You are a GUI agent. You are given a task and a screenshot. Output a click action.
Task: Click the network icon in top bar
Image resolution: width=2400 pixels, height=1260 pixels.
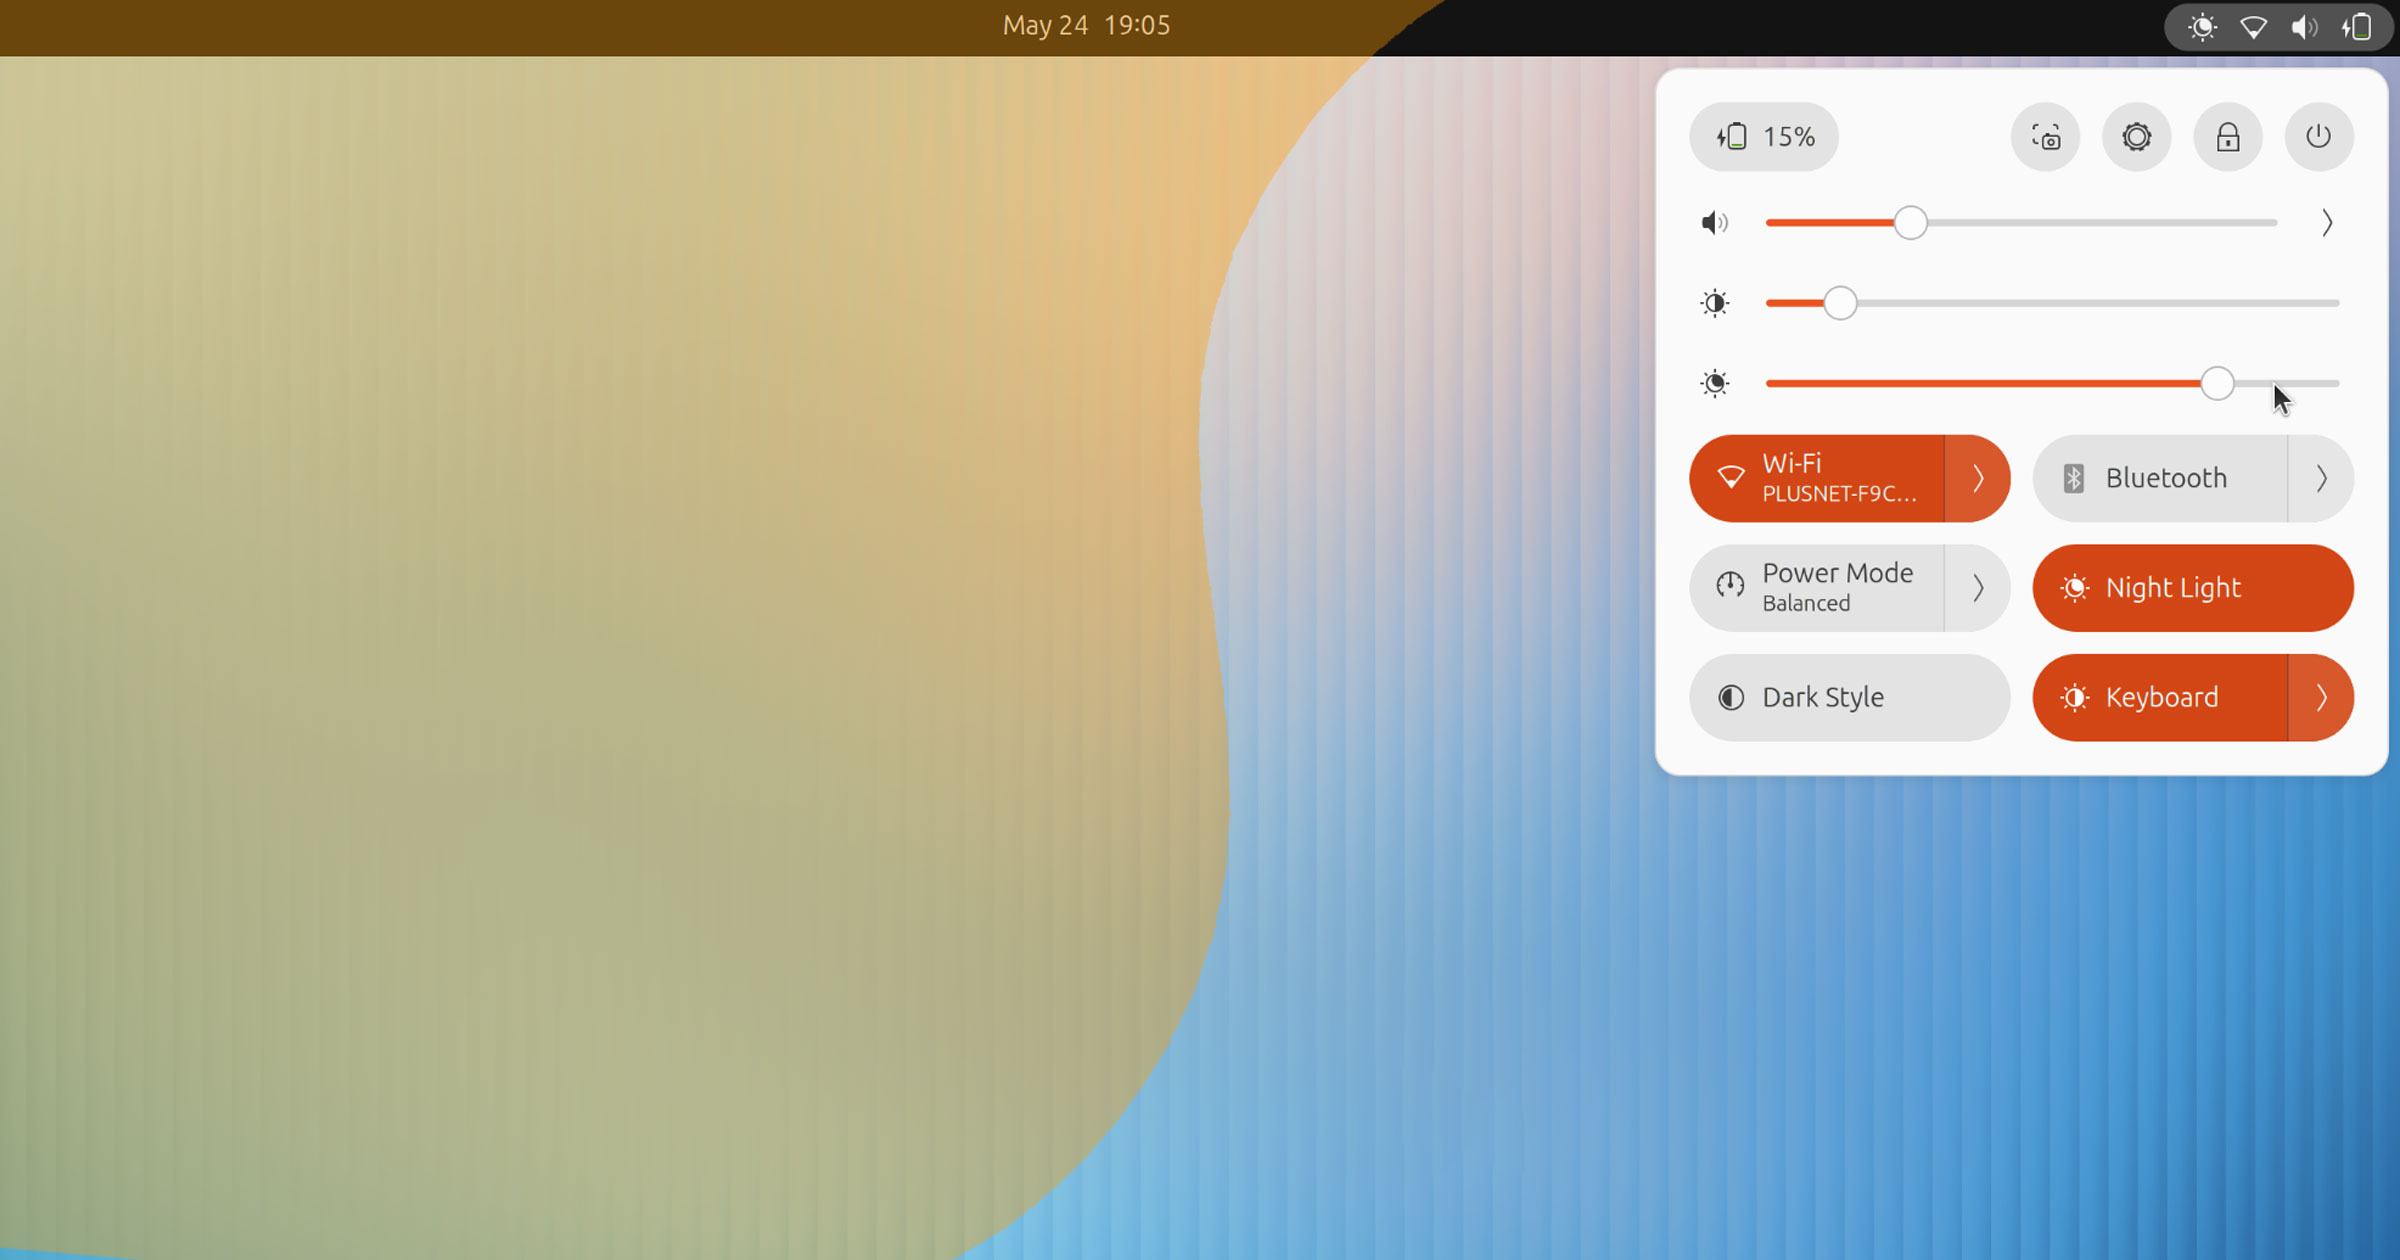tap(2254, 27)
